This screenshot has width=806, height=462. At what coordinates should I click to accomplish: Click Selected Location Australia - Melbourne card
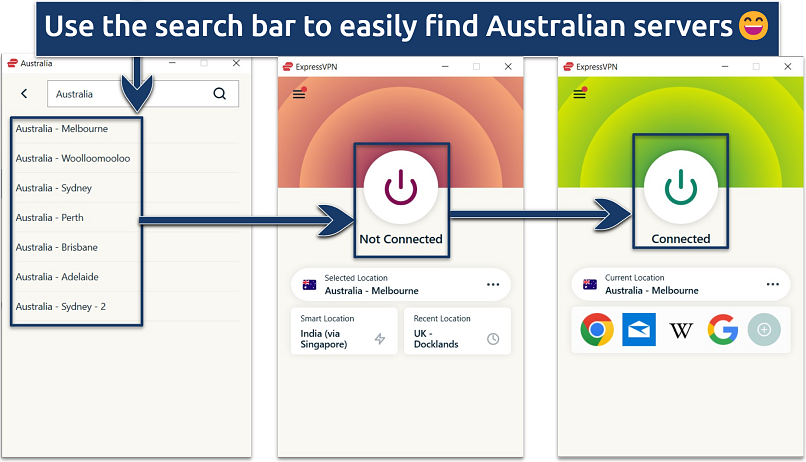coord(401,284)
